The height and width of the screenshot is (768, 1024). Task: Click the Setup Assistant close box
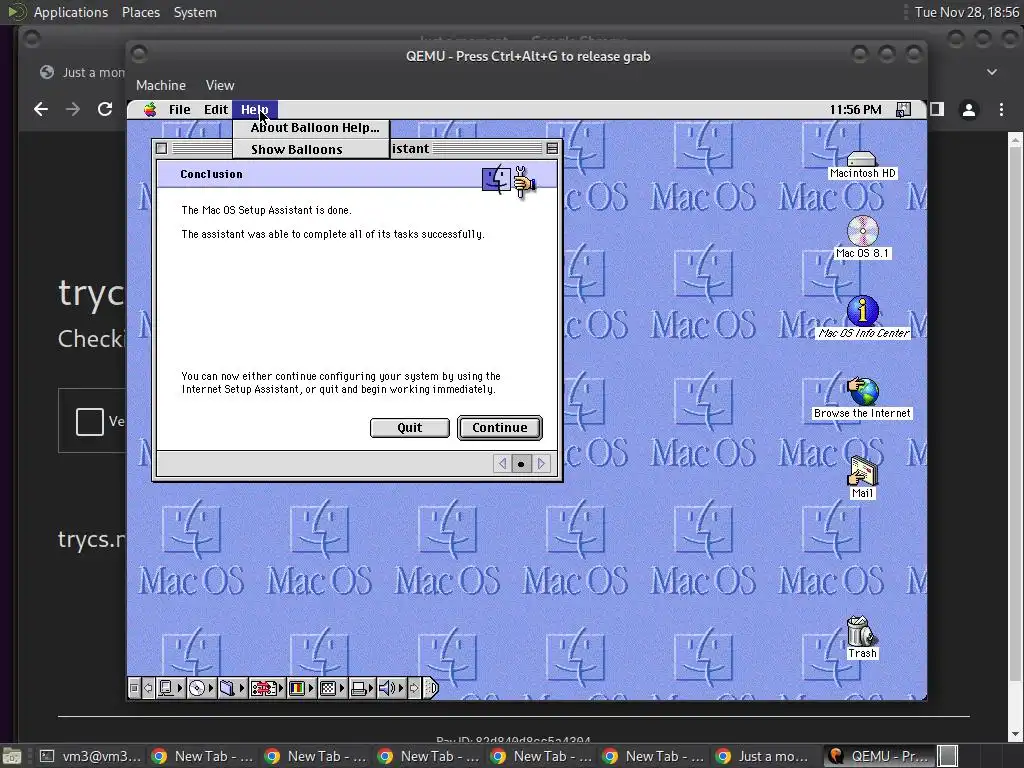tap(161, 148)
